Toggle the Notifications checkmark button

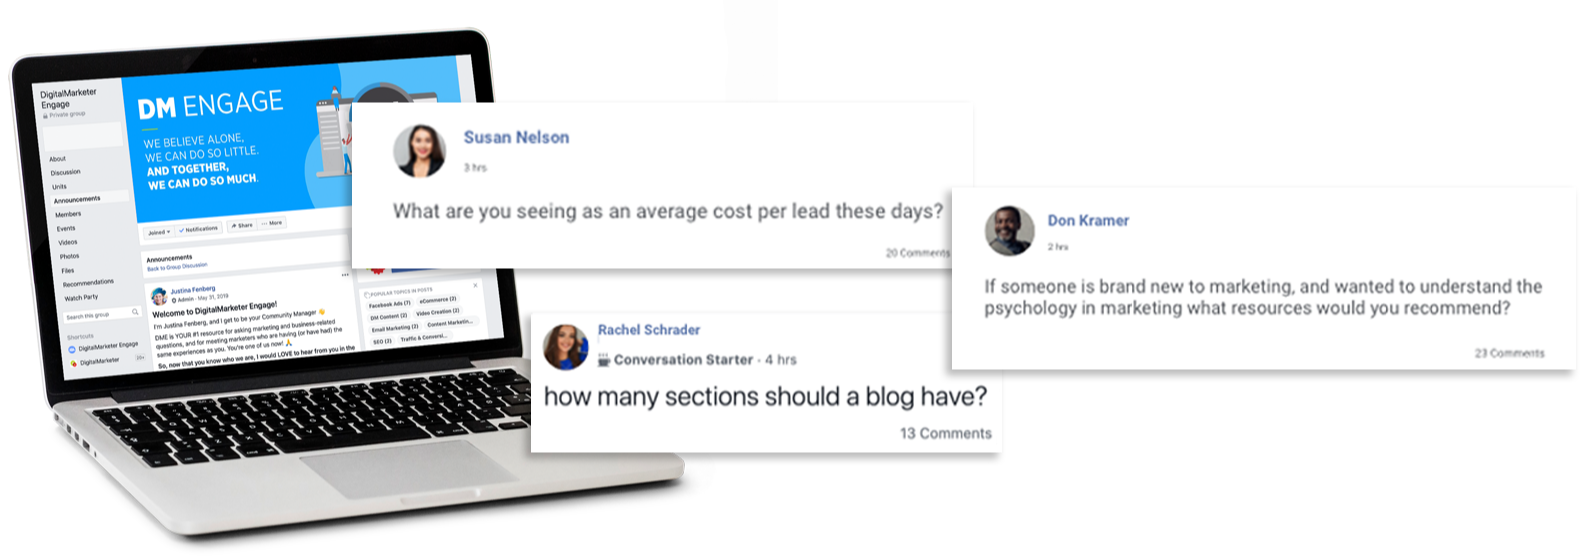click(x=198, y=229)
